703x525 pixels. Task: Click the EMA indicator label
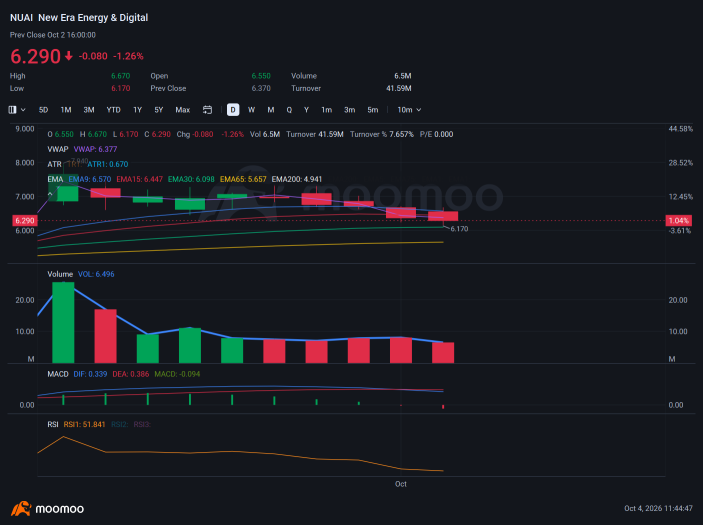(x=55, y=179)
